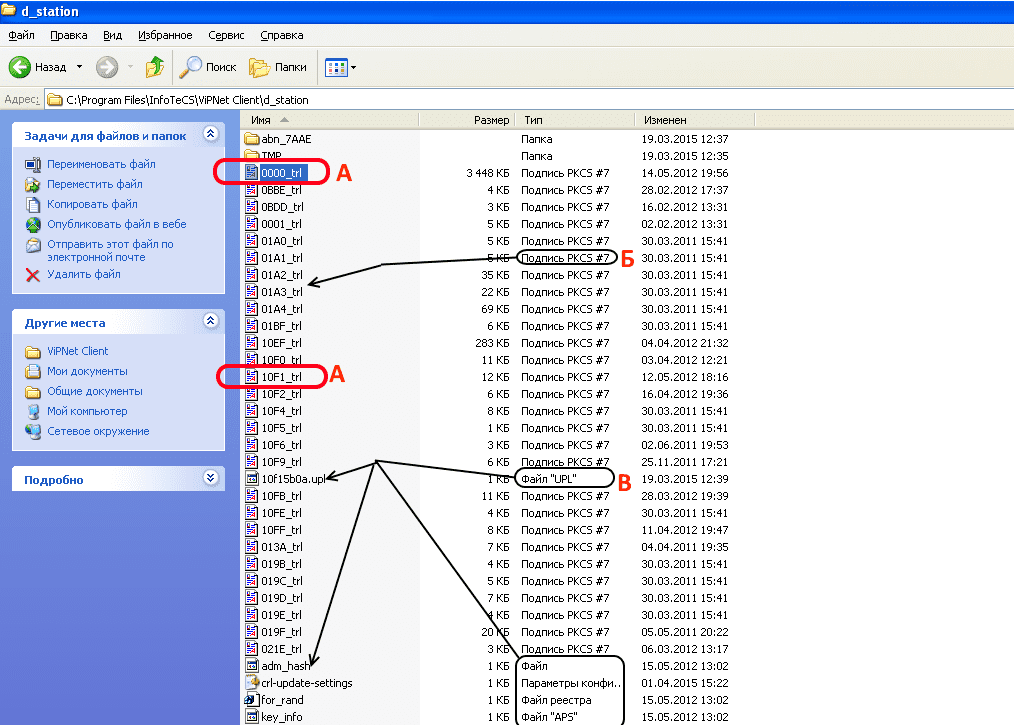Collapse the 'Задачи для файлов и папок' panel
Screen dimensions: 1014x725
(x=210, y=134)
